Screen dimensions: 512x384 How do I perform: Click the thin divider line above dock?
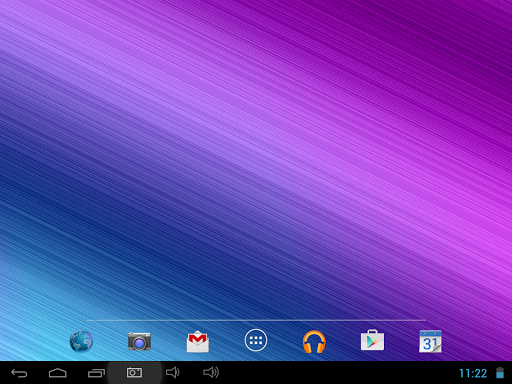click(x=256, y=320)
